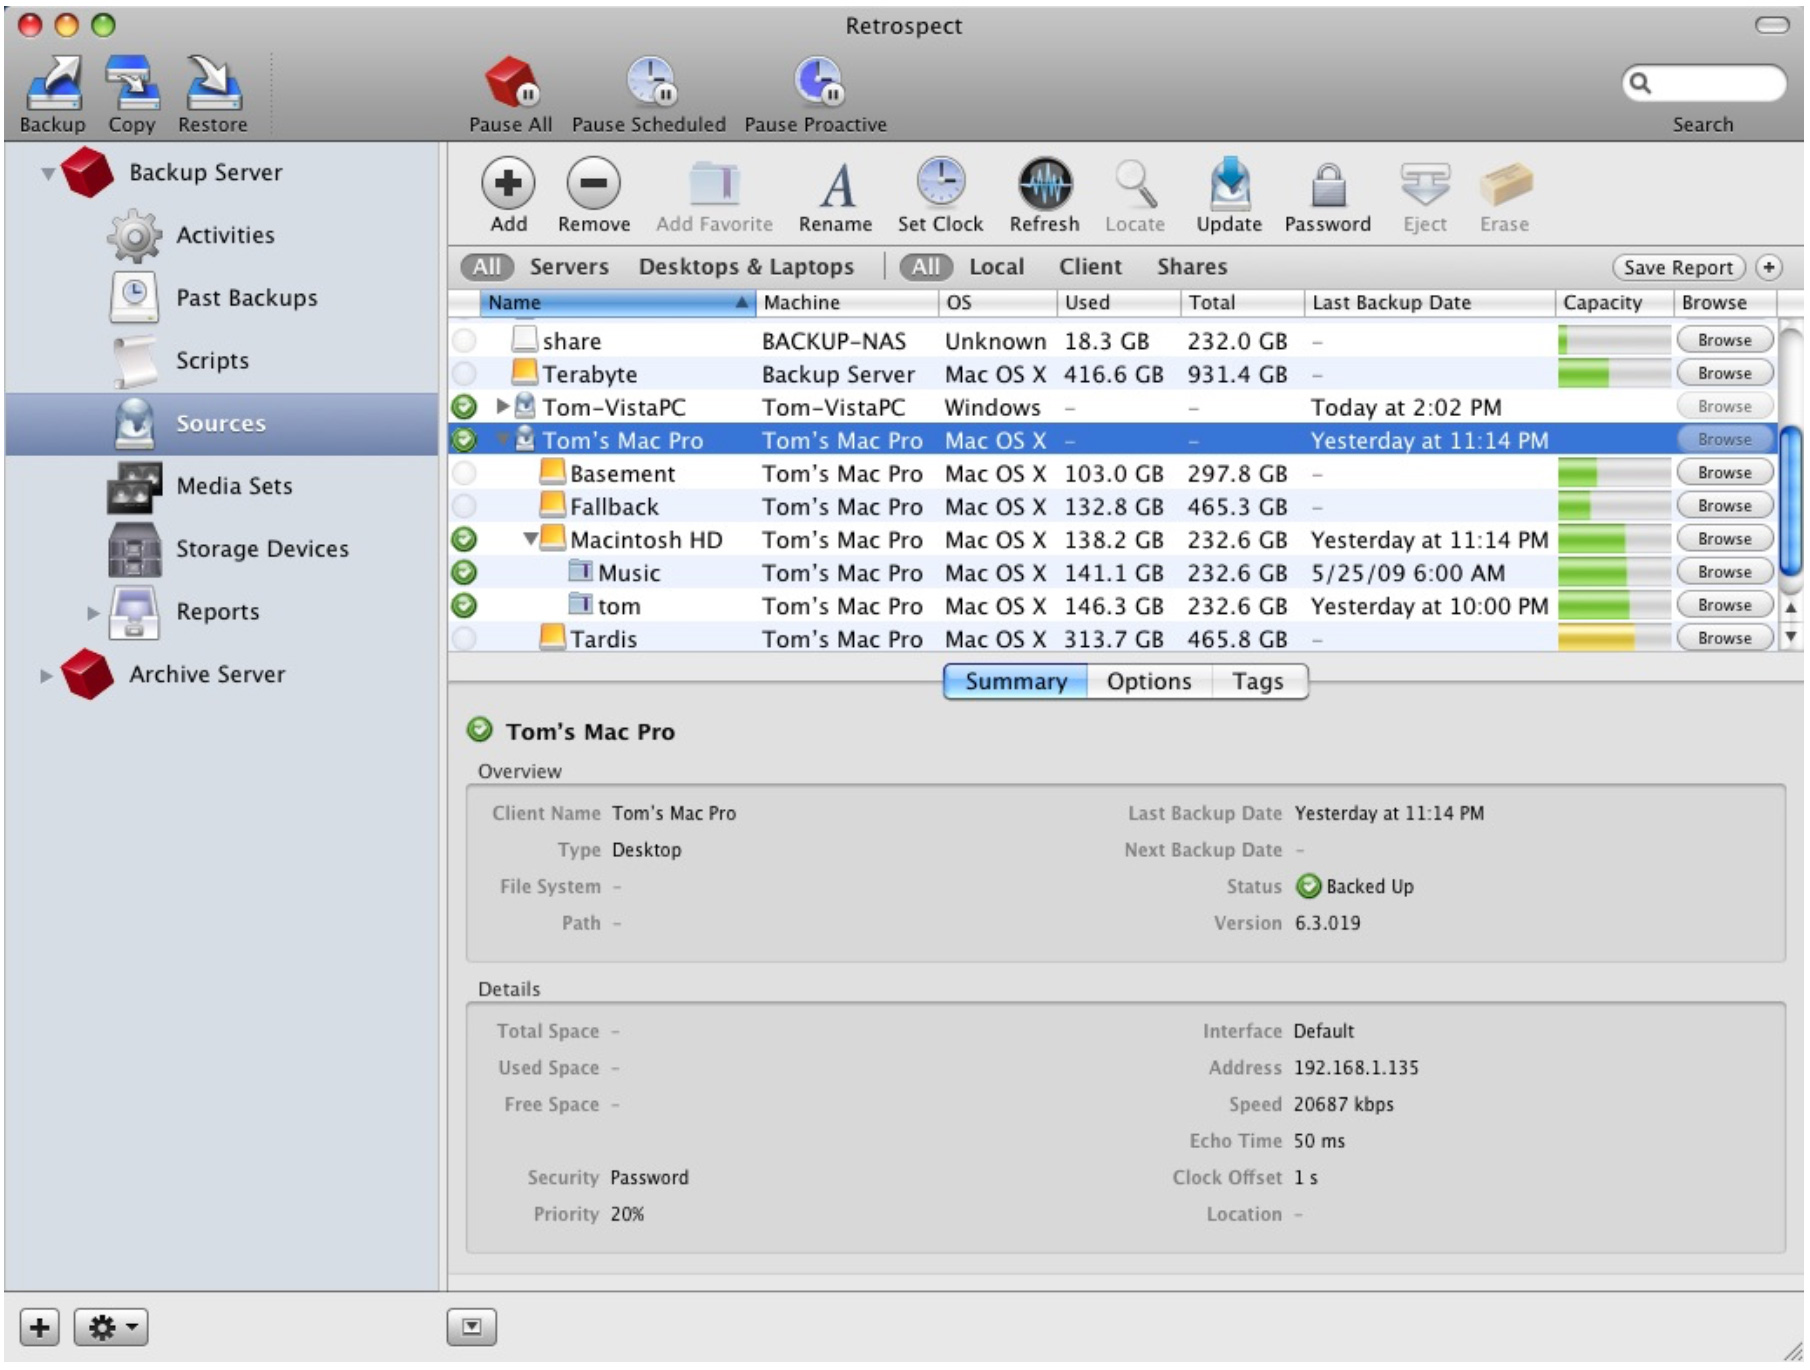Image resolution: width=1810 pixels, height=1370 pixels.
Task: Toggle green check for Macintosh HD row
Action: (x=464, y=540)
